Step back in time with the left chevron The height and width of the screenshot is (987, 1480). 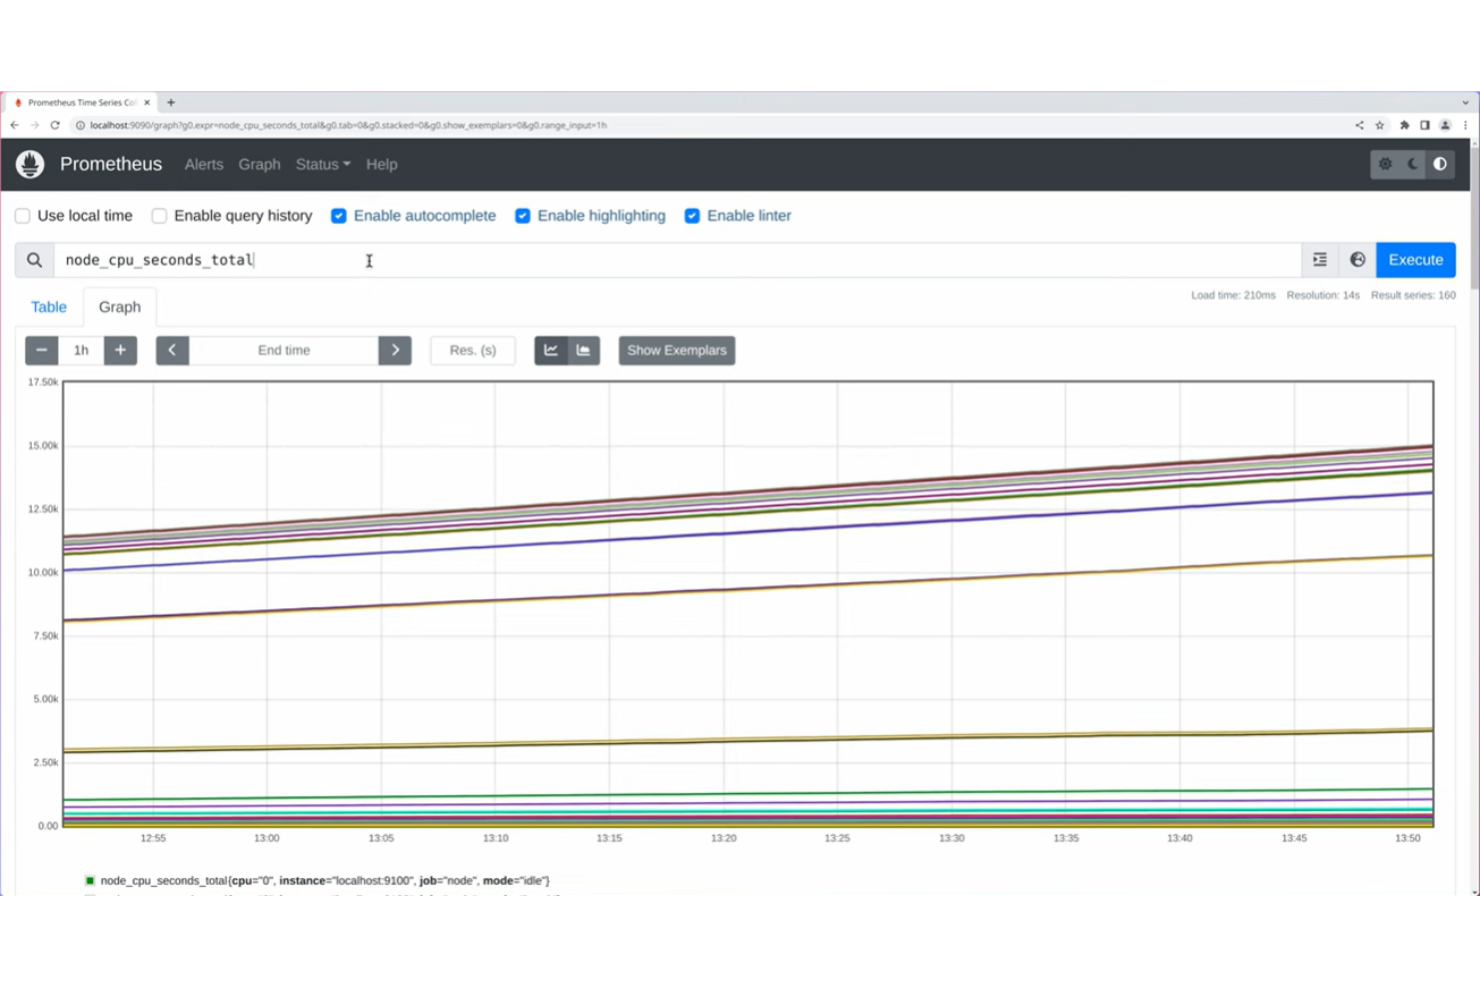click(172, 350)
